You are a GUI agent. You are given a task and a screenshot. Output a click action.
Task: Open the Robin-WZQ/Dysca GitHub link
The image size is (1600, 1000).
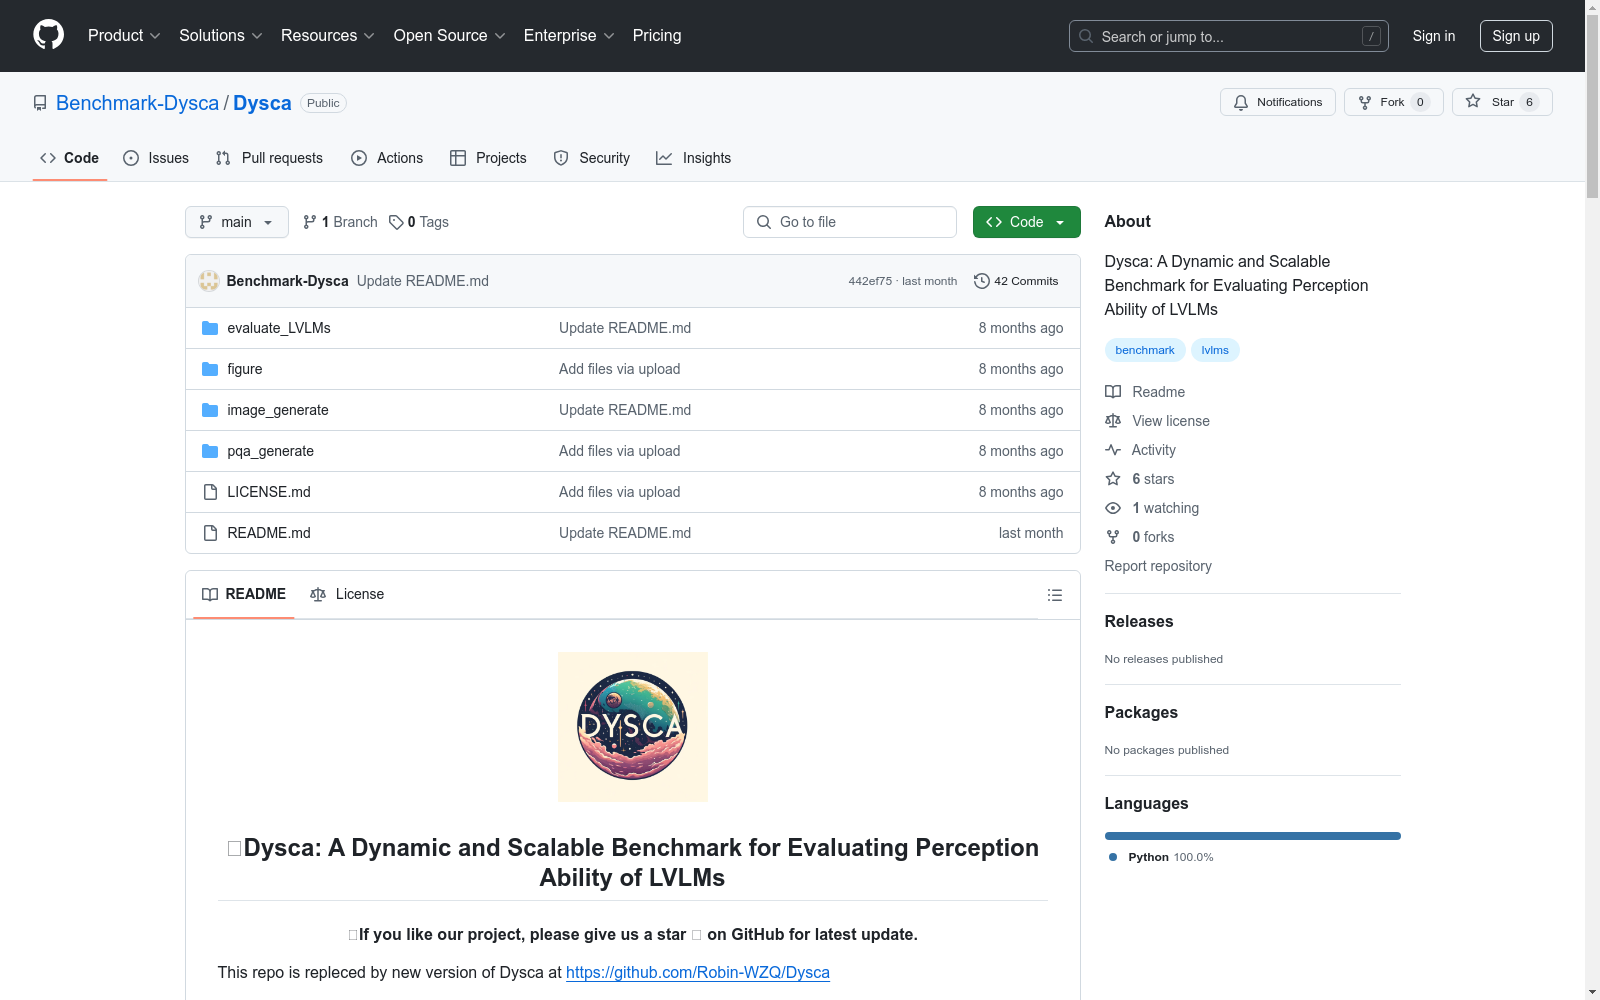[x=698, y=972]
